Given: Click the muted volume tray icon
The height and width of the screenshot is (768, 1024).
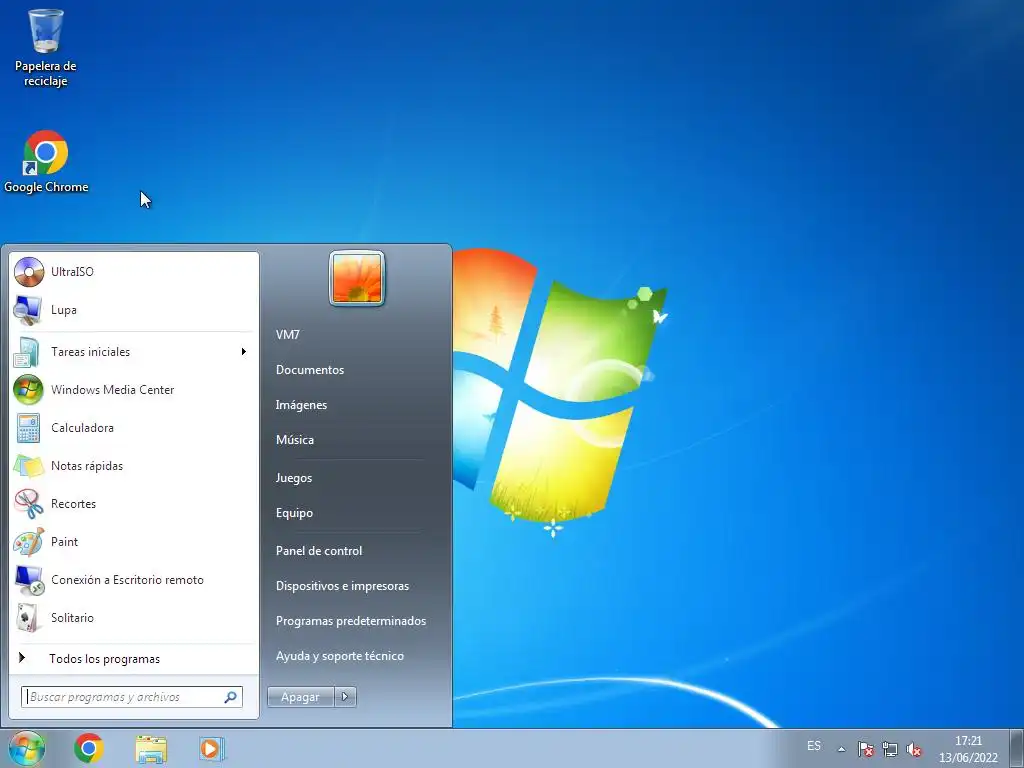Looking at the screenshot, I should [914, 749].
